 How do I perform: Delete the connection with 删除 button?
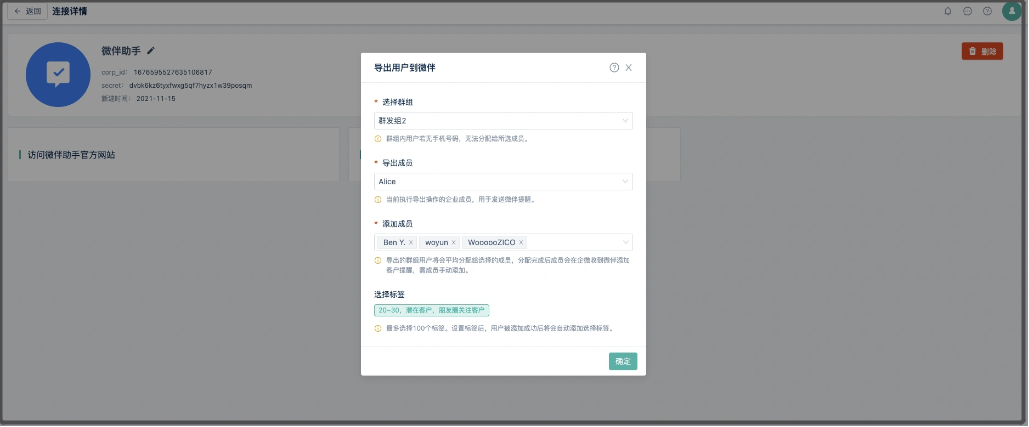pos(982,51)
